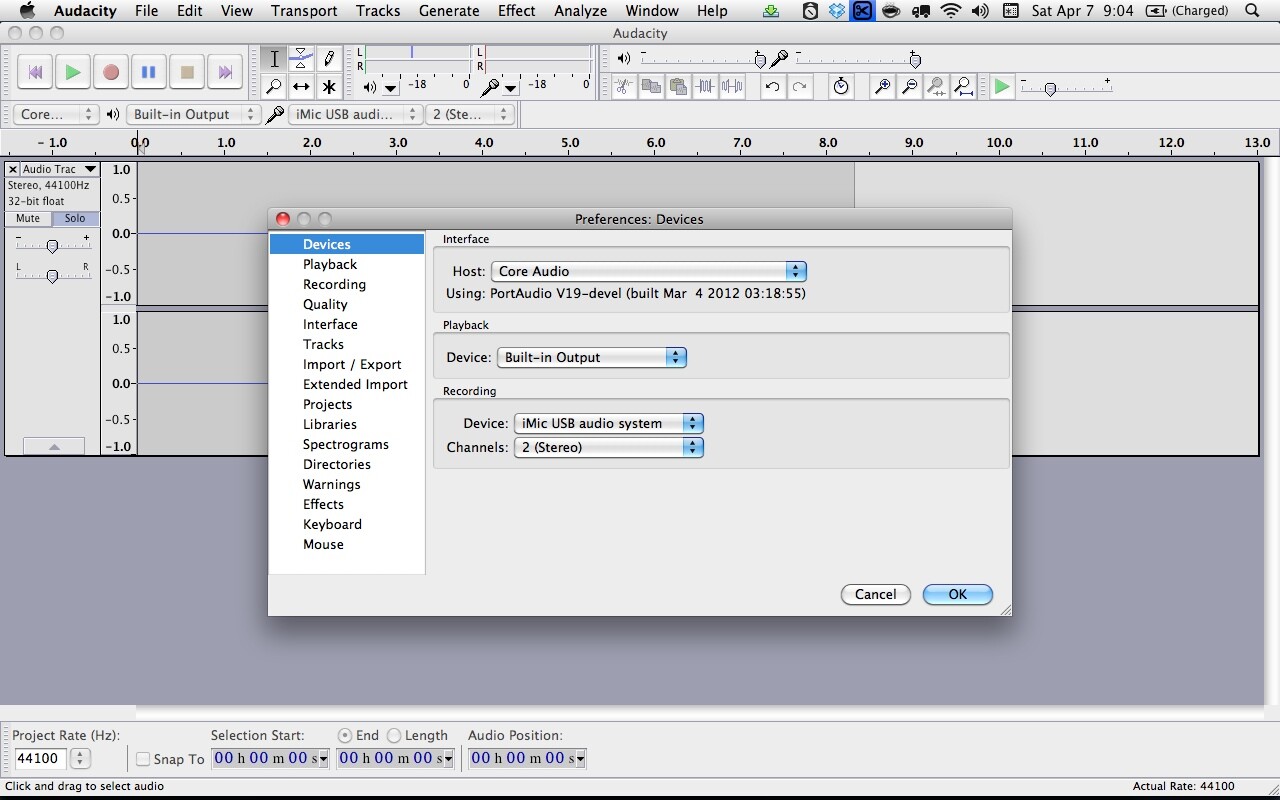Click the Stop transport button
Screen dimensions: 1280x800
[187, 72]
